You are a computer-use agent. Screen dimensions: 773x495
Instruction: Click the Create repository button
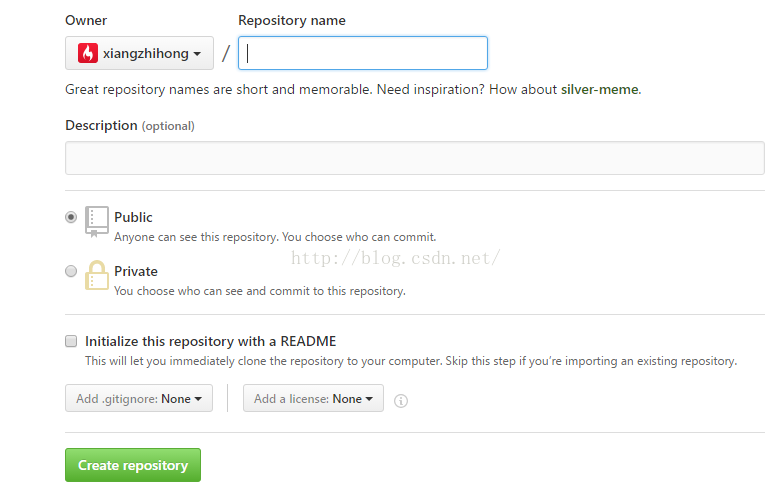pos(133,465)
